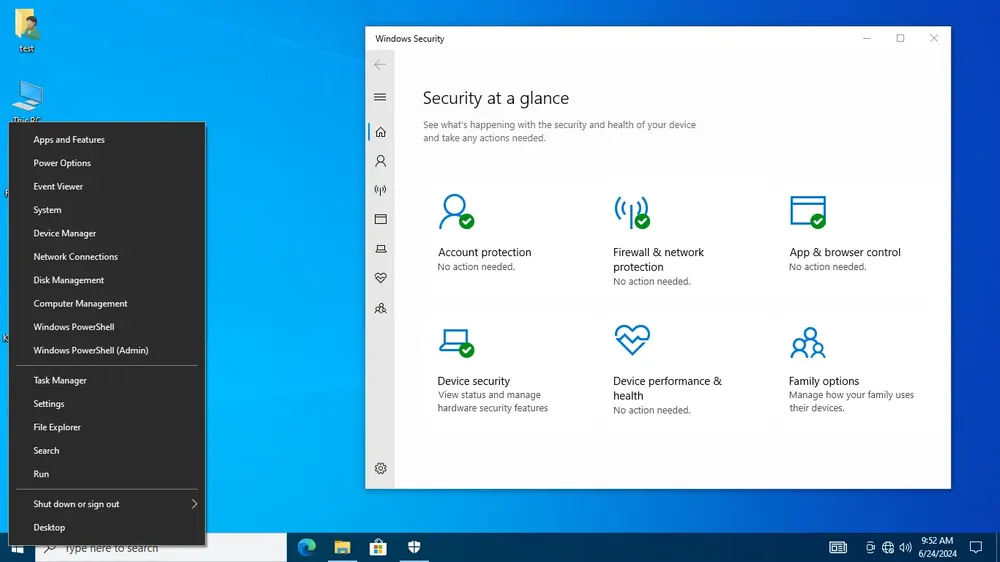Select Device security laptop sidebar icon
Viewport: 1000px width, 562px height.
coord(380,249)
